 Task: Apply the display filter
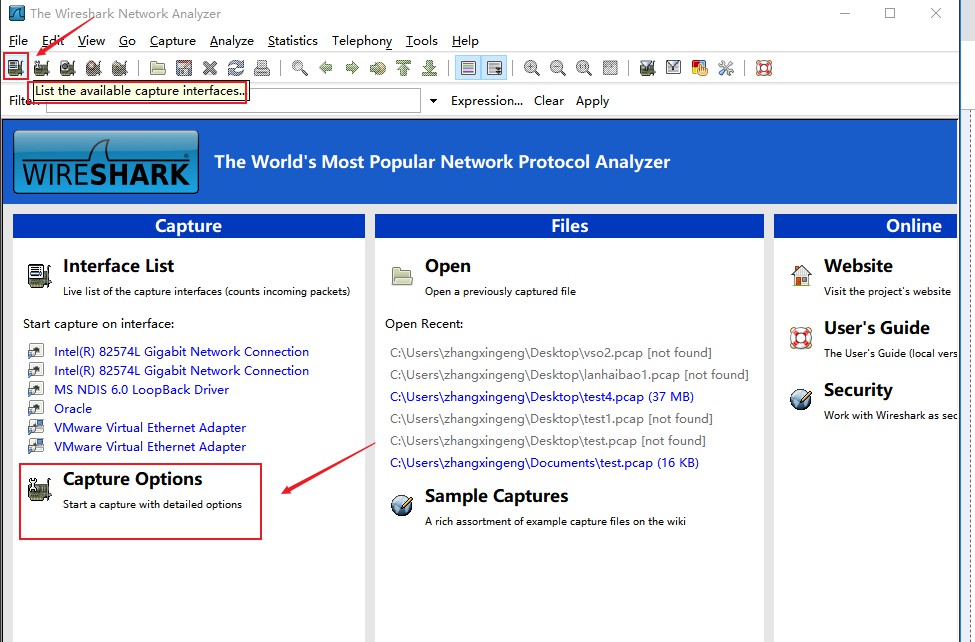(x=592, y=101)
